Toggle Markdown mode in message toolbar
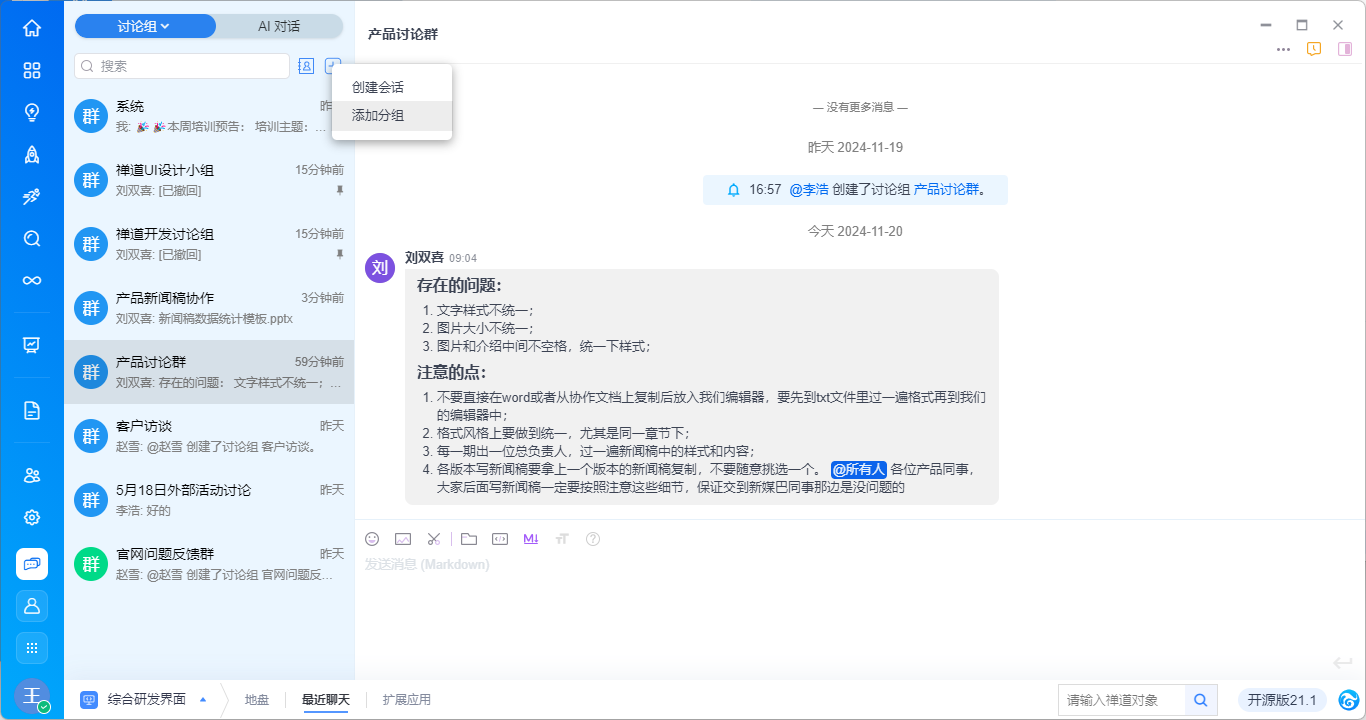 click(530, 539)
